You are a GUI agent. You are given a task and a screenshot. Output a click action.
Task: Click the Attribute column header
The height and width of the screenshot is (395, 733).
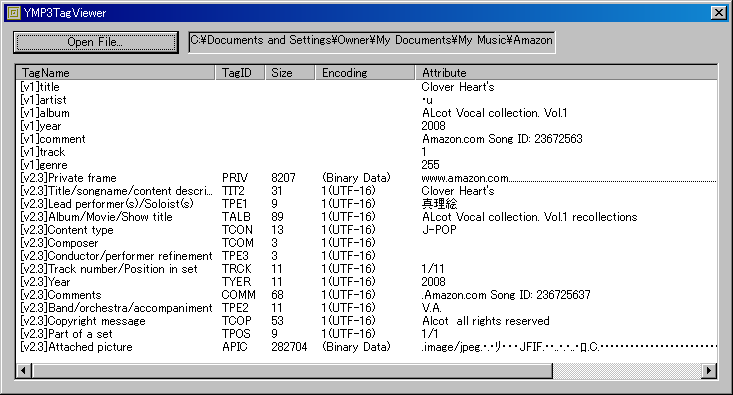tap(566, 73)
